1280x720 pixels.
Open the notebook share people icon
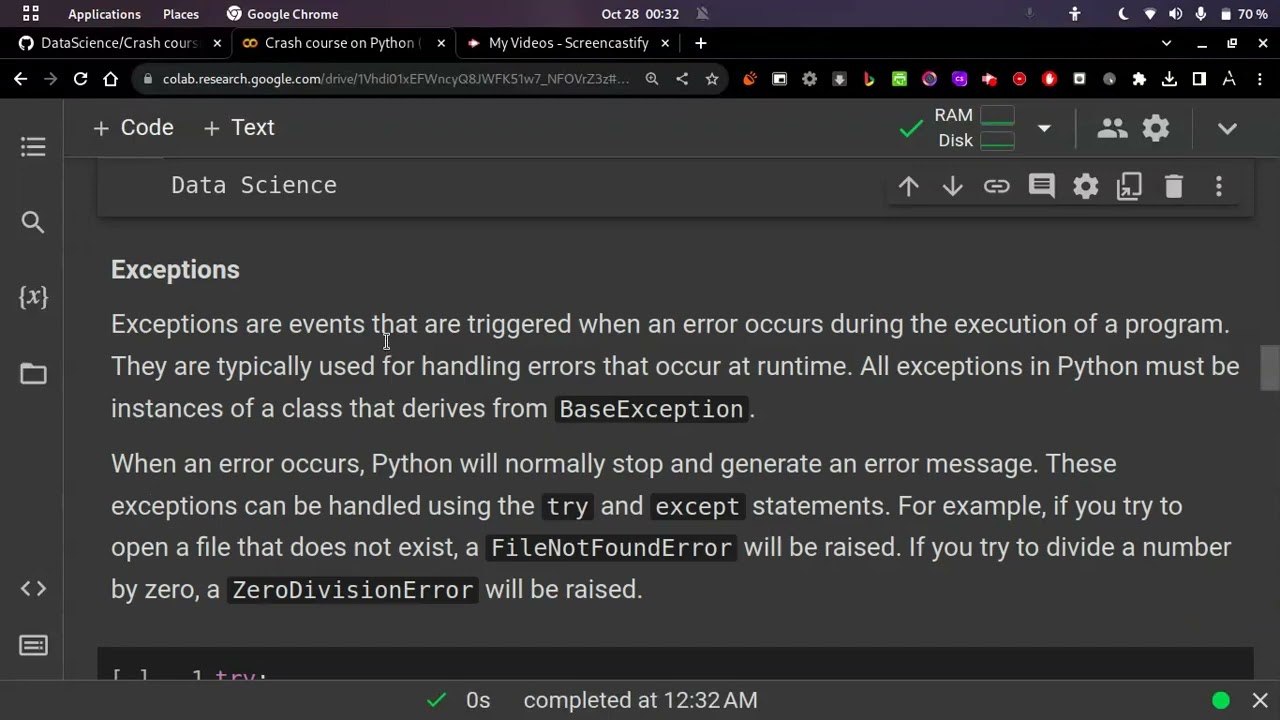(x=1112, y=128)
